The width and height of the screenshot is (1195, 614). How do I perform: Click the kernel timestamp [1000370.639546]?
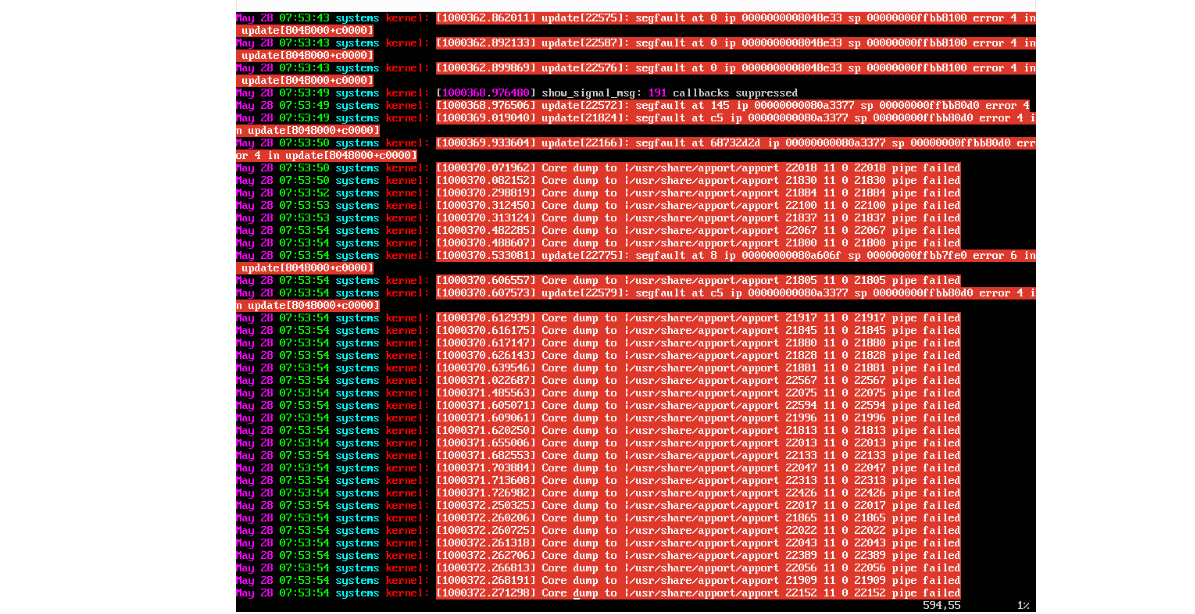(486, 368)
